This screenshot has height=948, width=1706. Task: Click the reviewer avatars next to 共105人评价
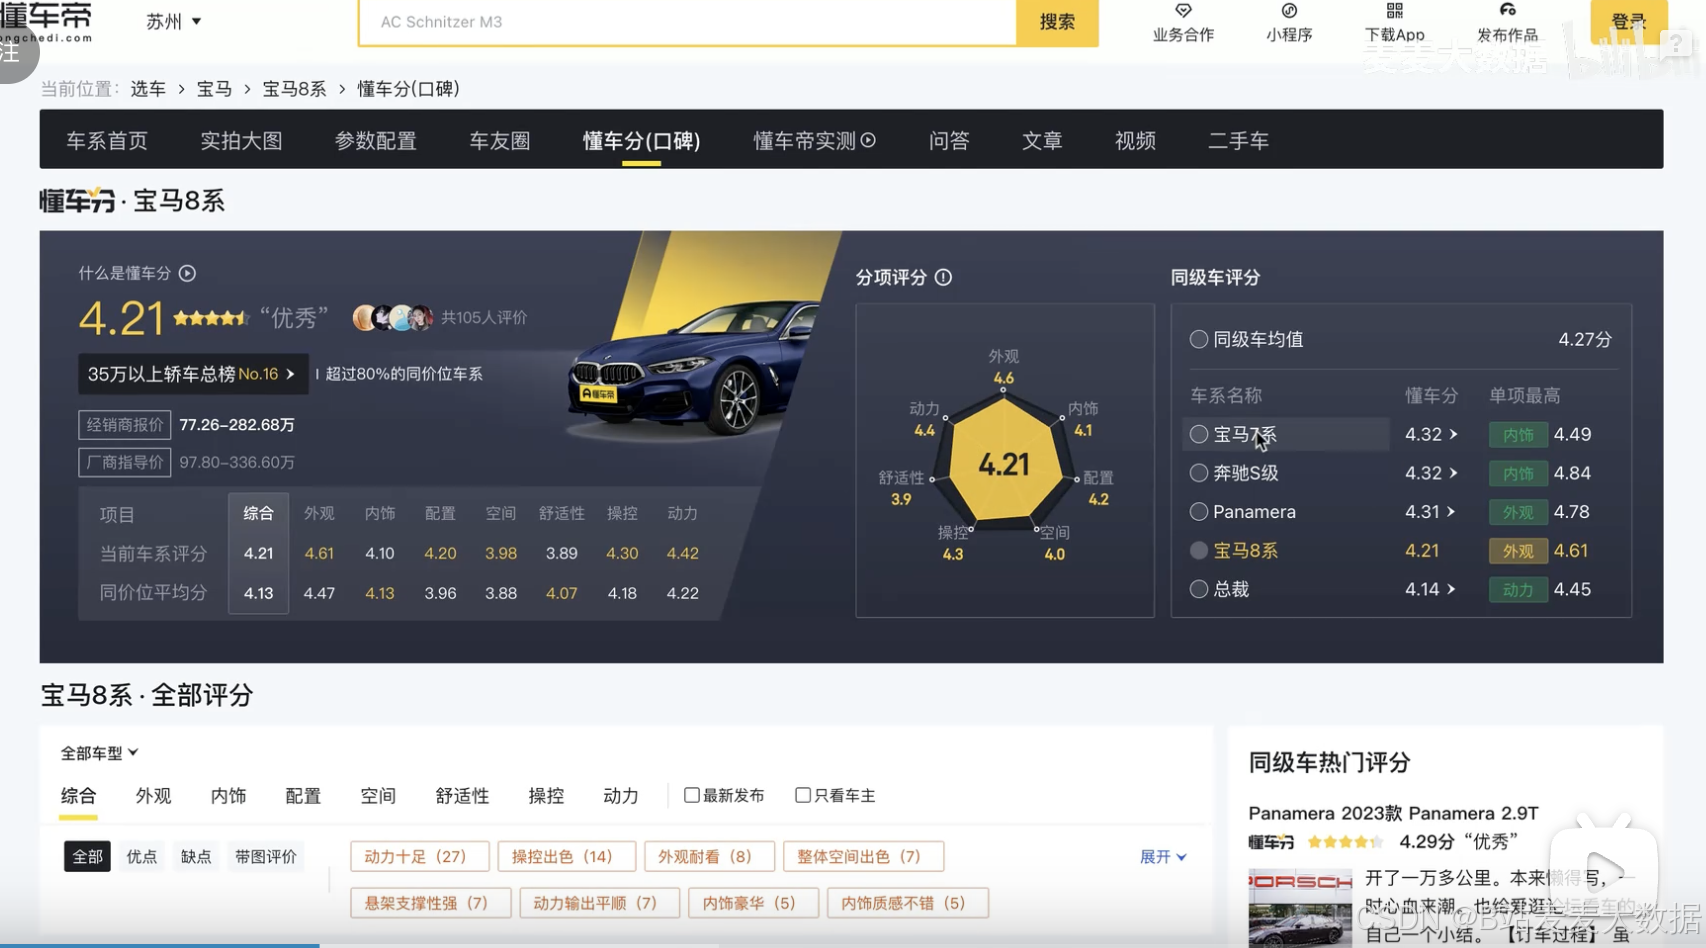393,317
